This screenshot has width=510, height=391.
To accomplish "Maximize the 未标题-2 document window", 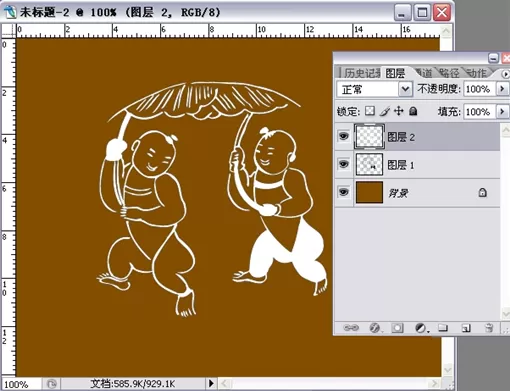I will 422,13.
